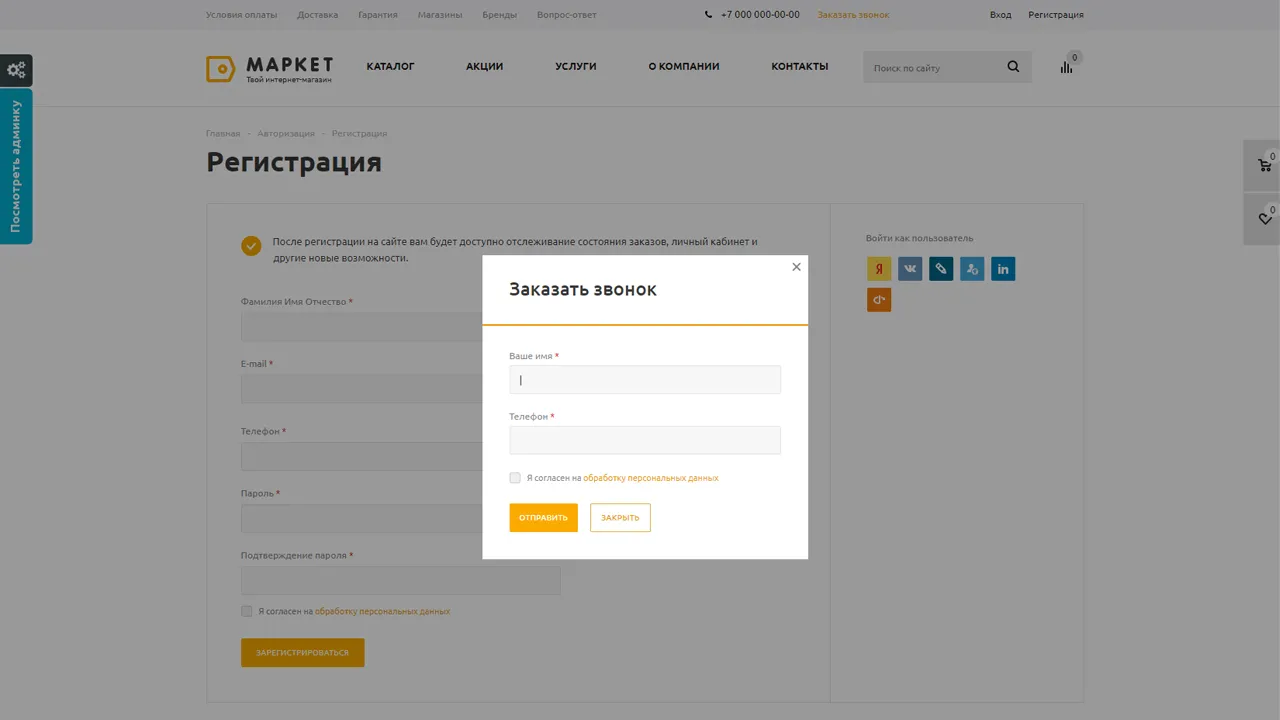
Task: Click the Mail.ru user login icon
Action: 972,269
